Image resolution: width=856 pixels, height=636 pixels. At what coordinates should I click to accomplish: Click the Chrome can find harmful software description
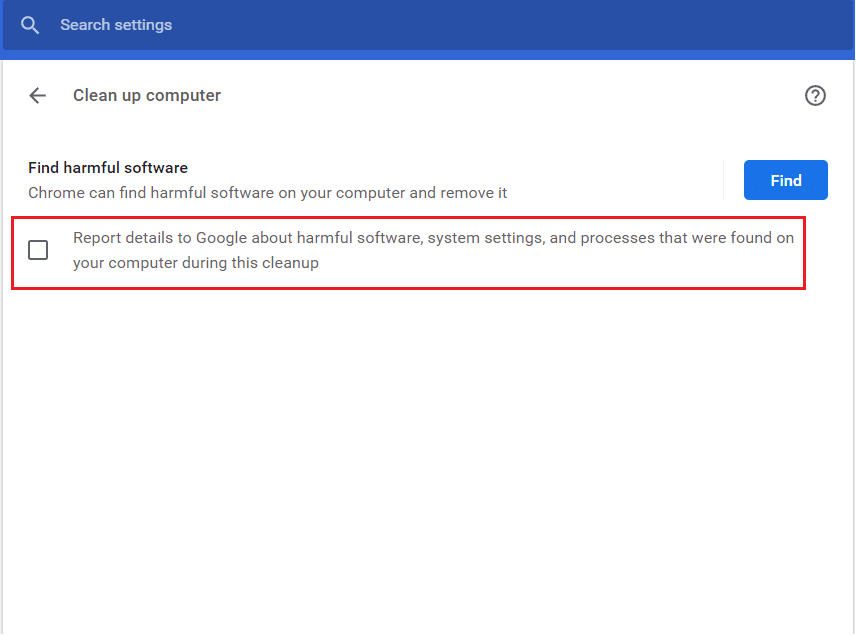pos(267,193)
